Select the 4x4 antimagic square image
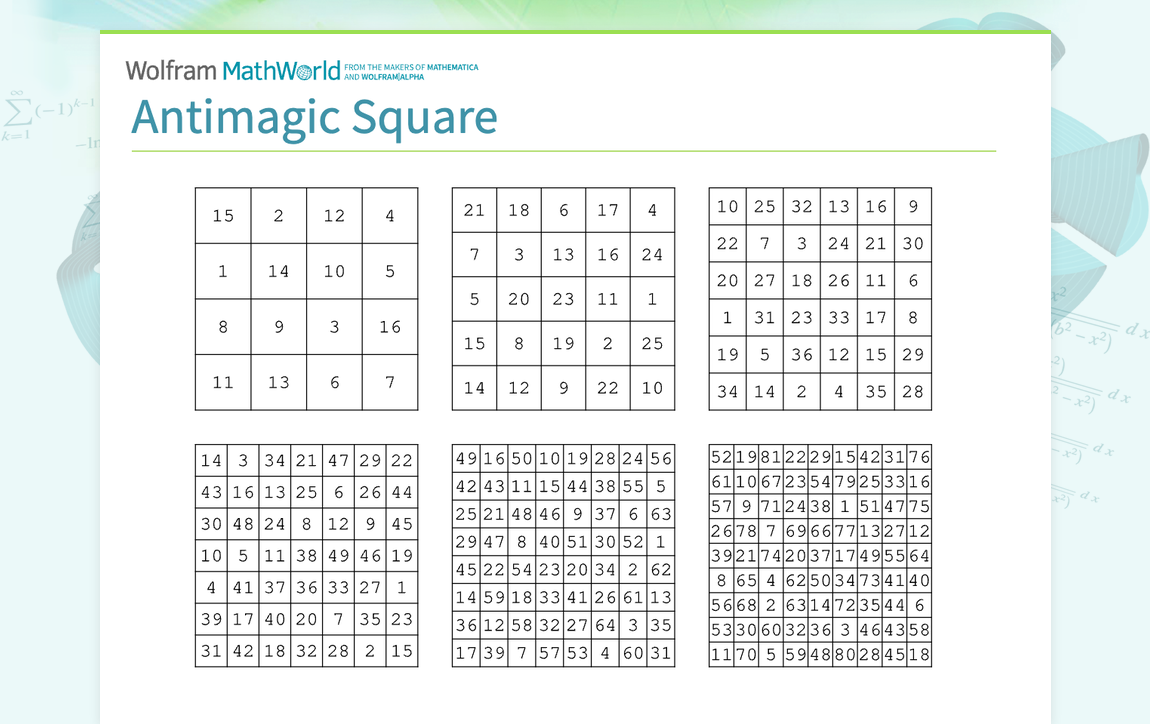Viewport: 1150px width, 724px height. 306,299
